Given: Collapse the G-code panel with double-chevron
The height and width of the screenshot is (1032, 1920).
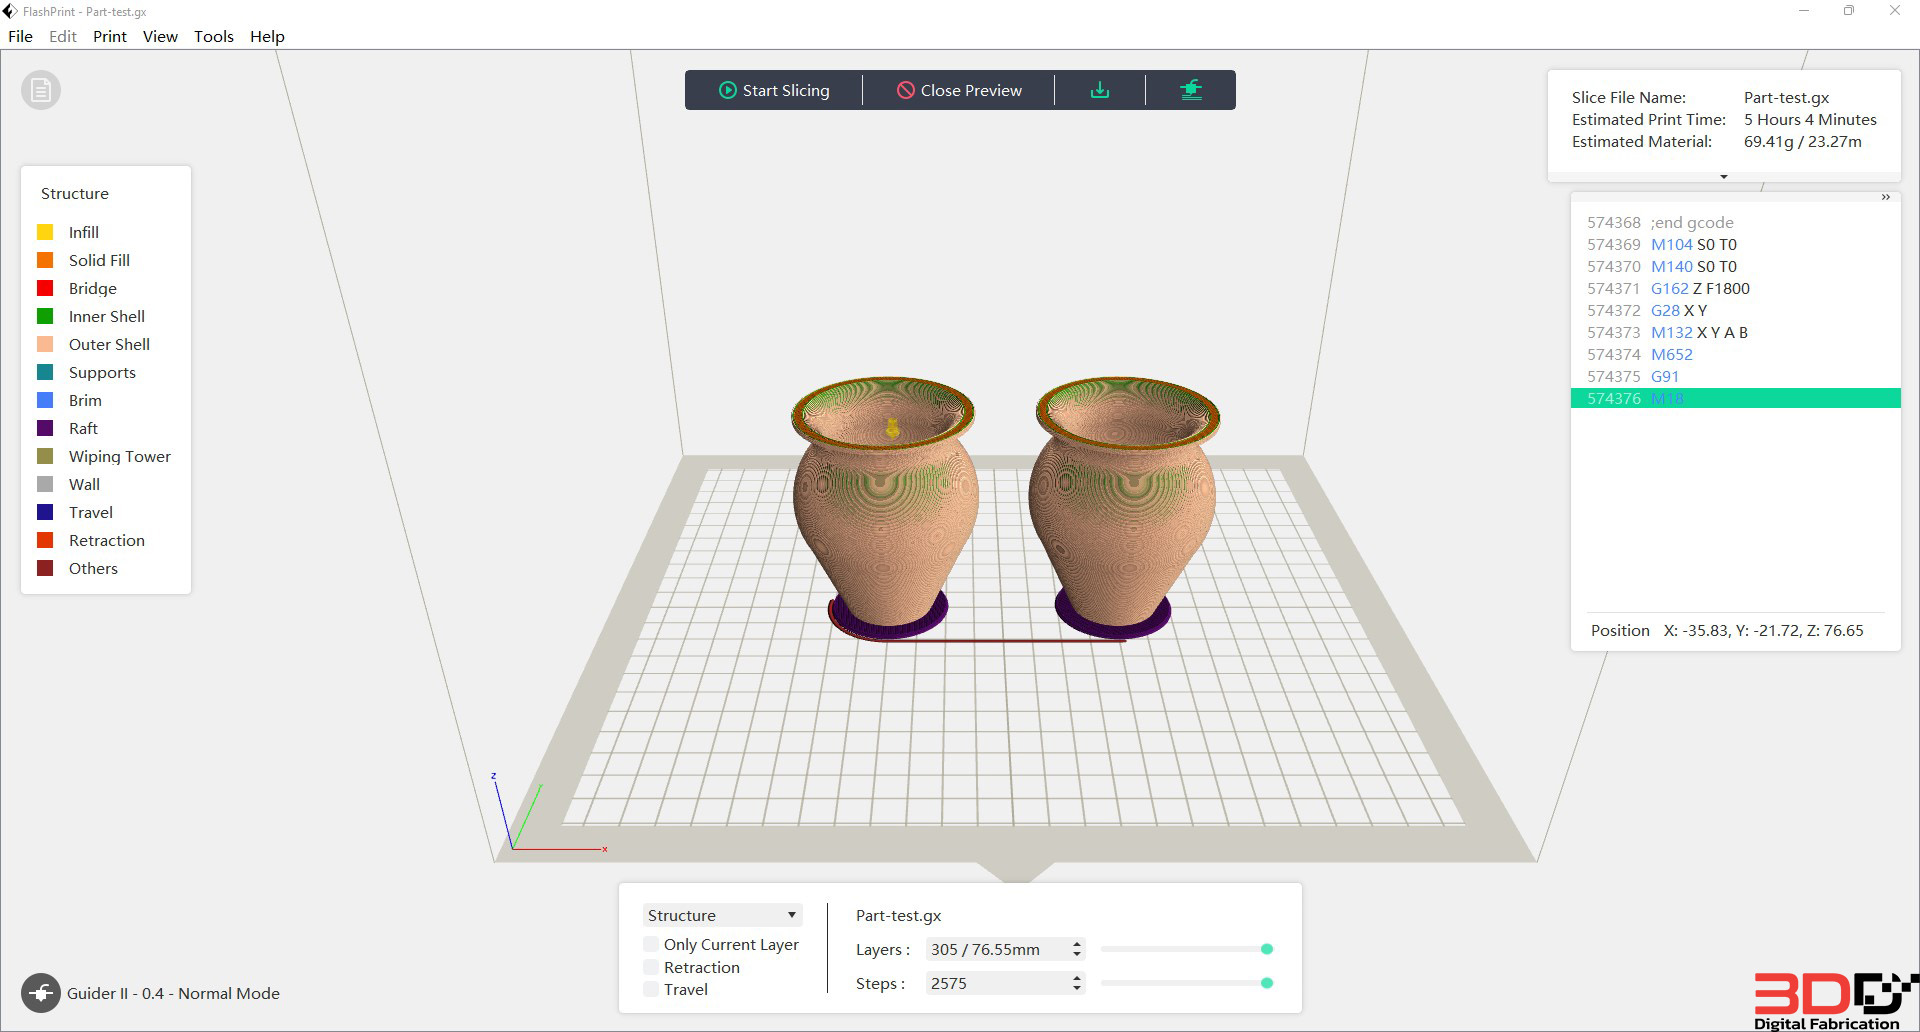Looking at the screenshot, I should (x=1885, y=198).
